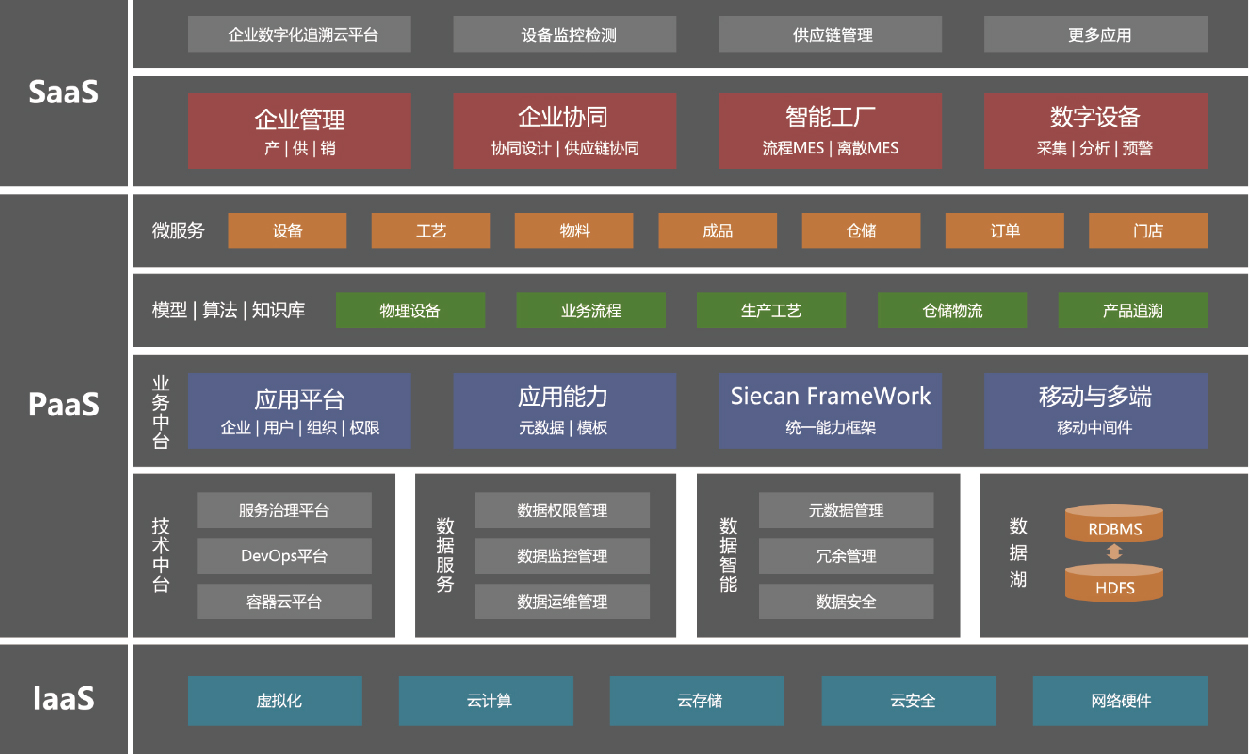
Task: Click the 更多应用 box
Action: point(1096,35)
